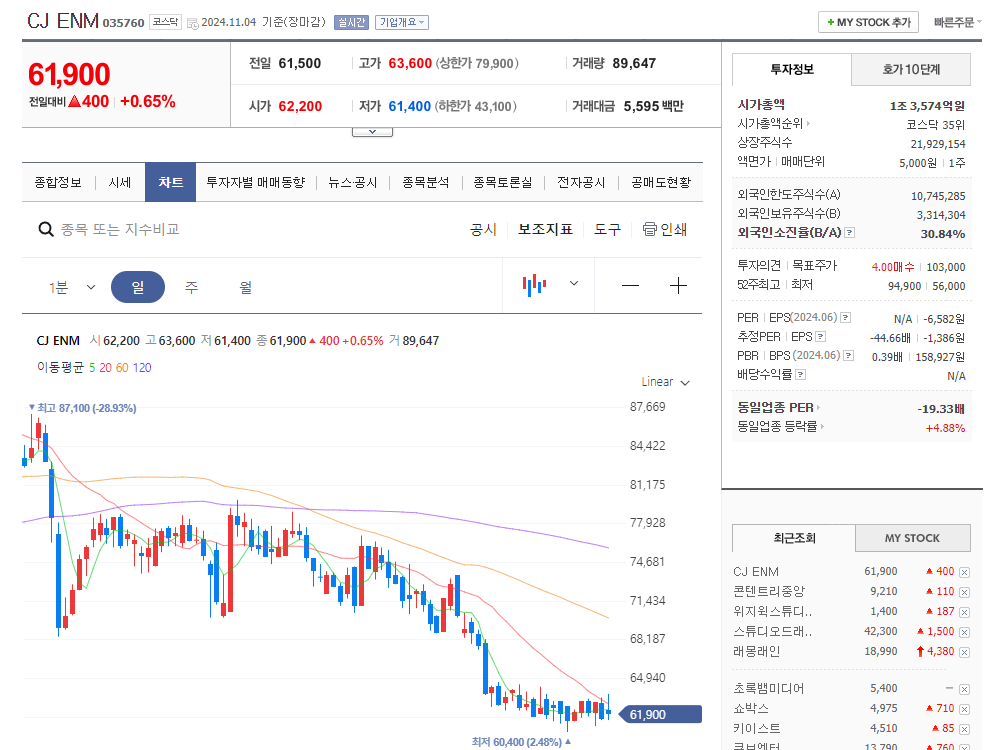Click the calendar icon beside 2024.11.04
The image size is (985, 750).
(193, 23)
